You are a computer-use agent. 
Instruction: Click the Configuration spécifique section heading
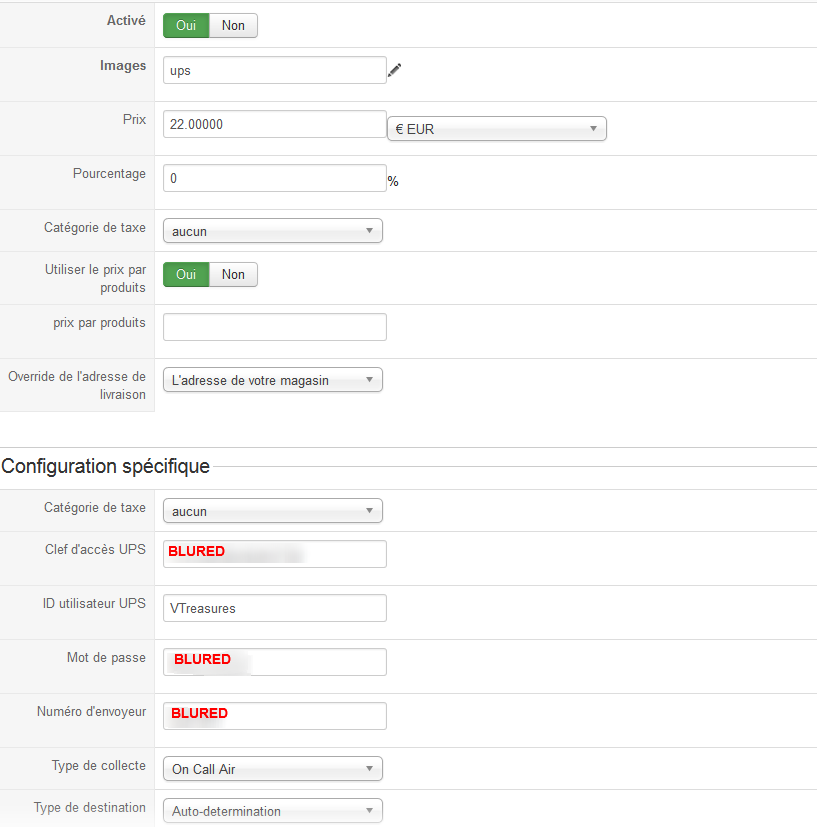pyautogui.click(x=106, y=466)
